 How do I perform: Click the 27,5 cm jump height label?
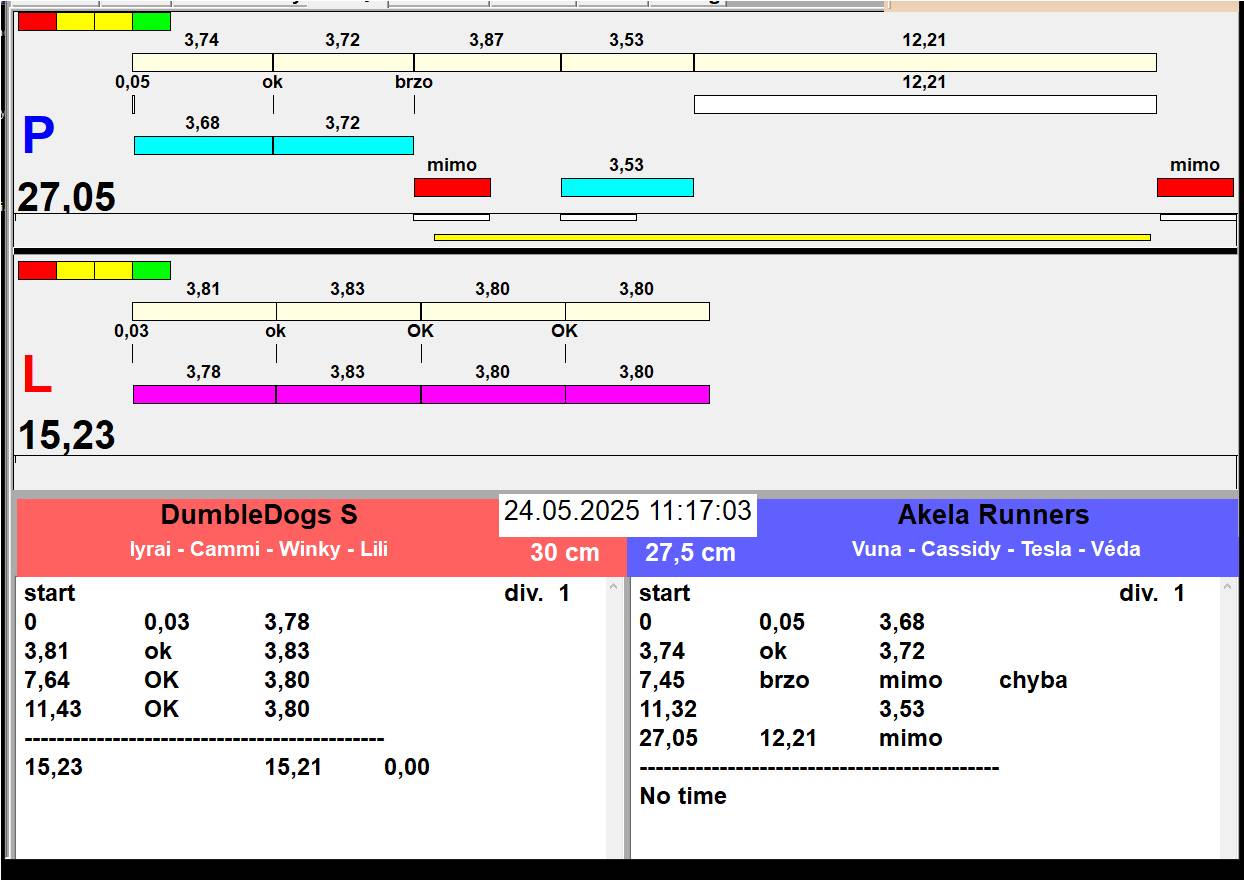point(690,552)
